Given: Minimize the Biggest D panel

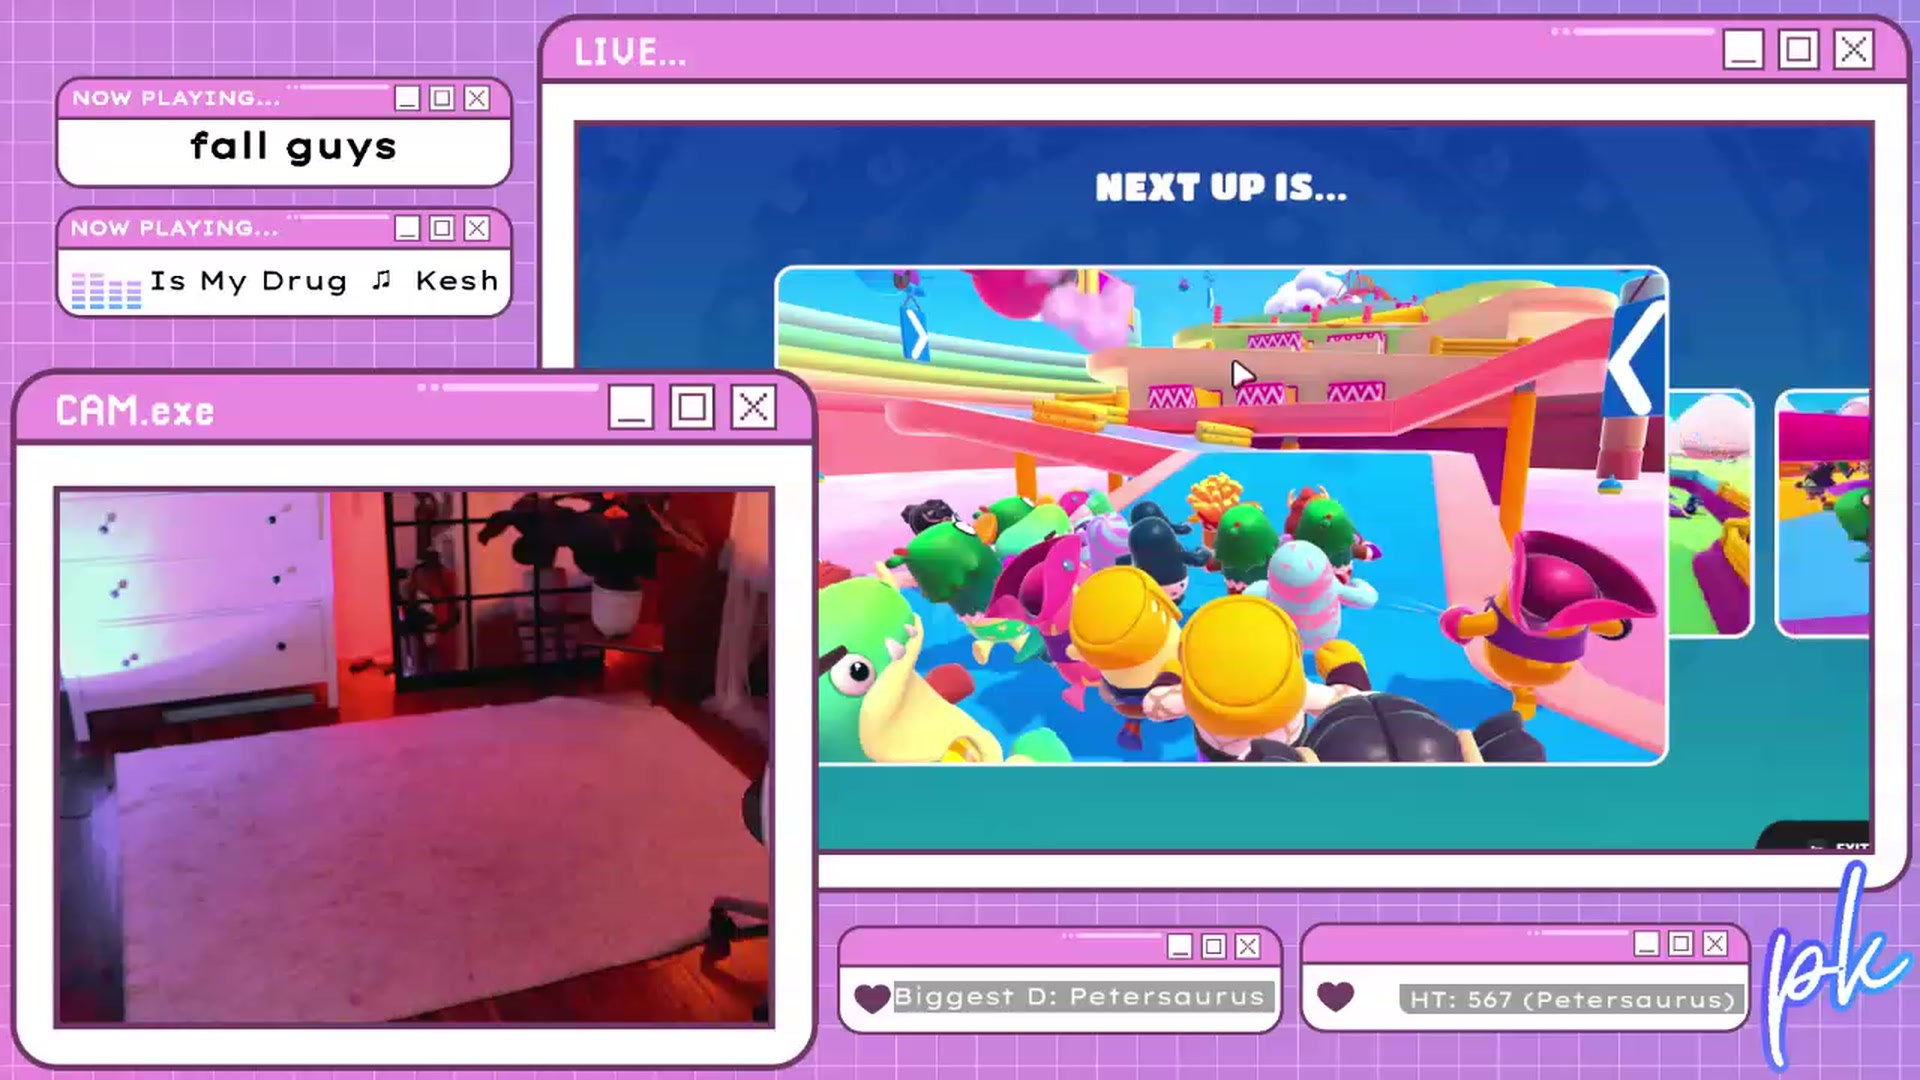Looking at the screenshot, I should tap(1180, 946).
